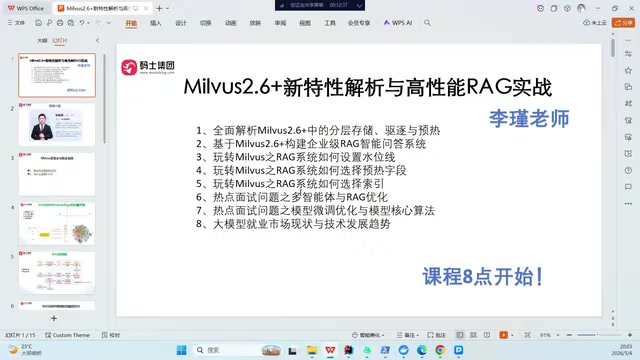The image size is (640, 360).
Task: Click the WPS AI button
Action: tap(398, 23)
